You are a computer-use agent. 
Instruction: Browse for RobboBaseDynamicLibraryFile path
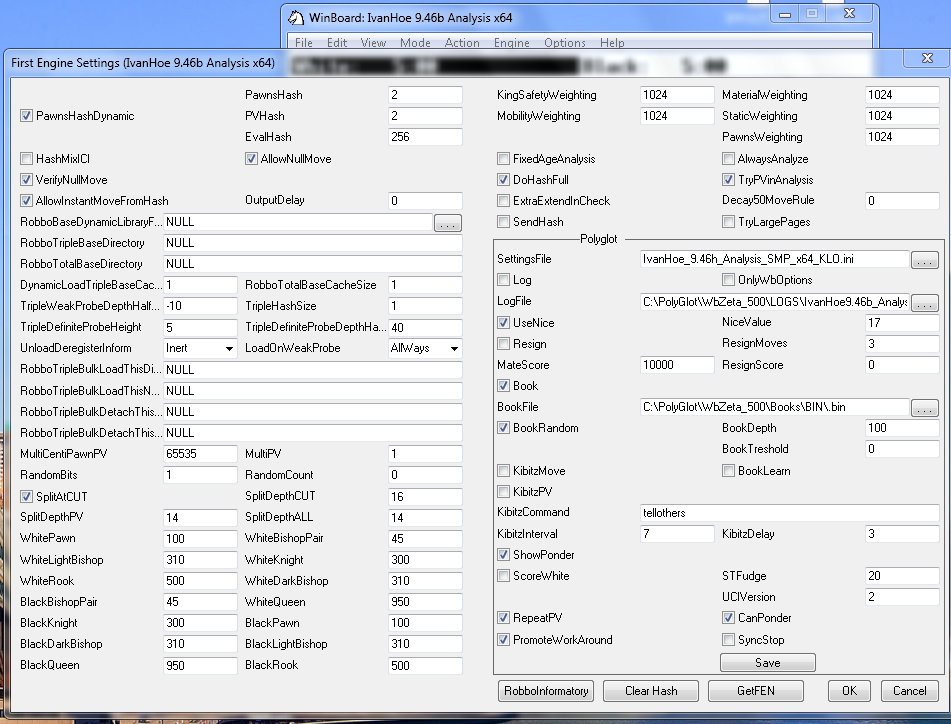click(448, 223)
